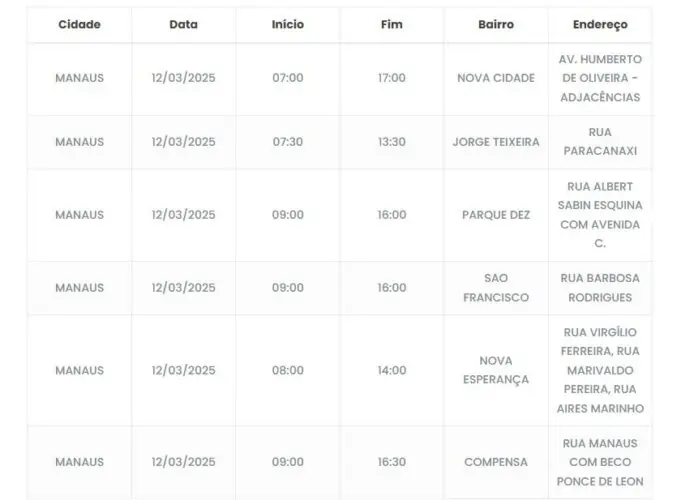
Task: Click the Av. Humberto de Oliveira address
Action: click(x=600, y=78)
